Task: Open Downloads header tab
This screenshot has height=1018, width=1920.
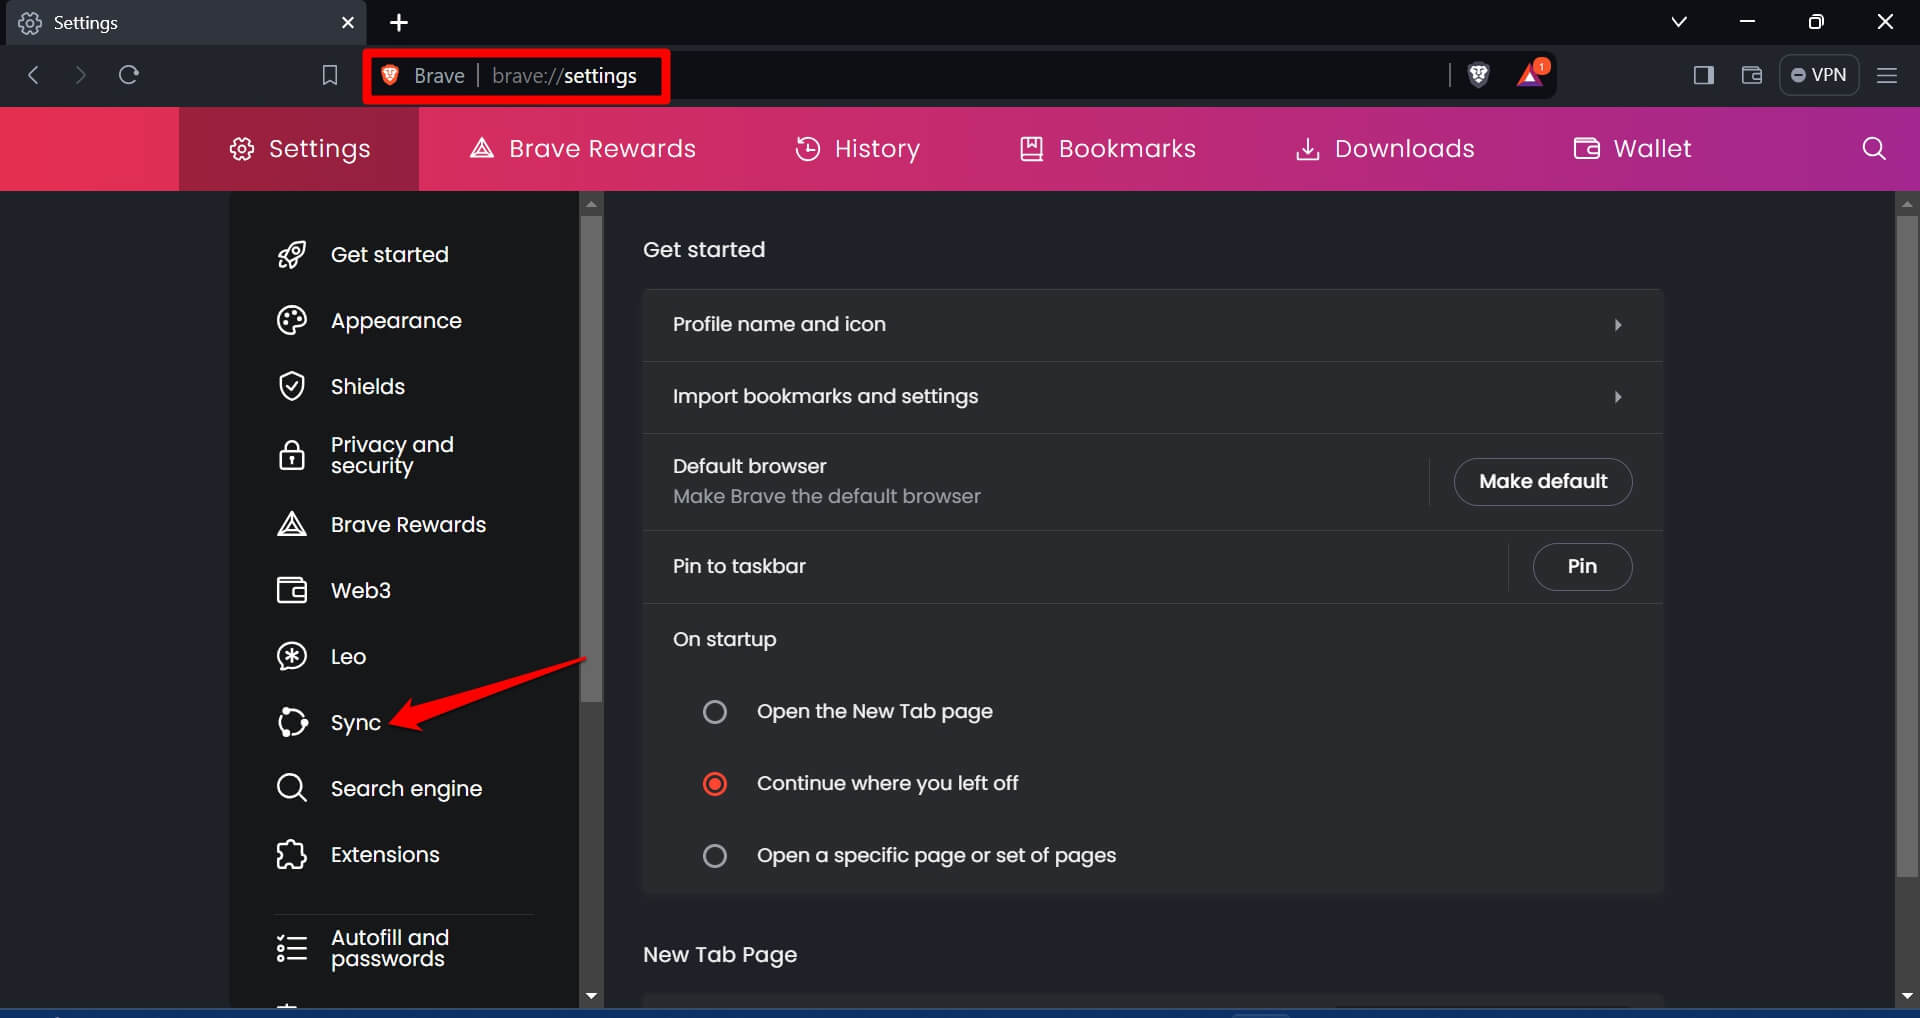Action: tap(1385, 149)
